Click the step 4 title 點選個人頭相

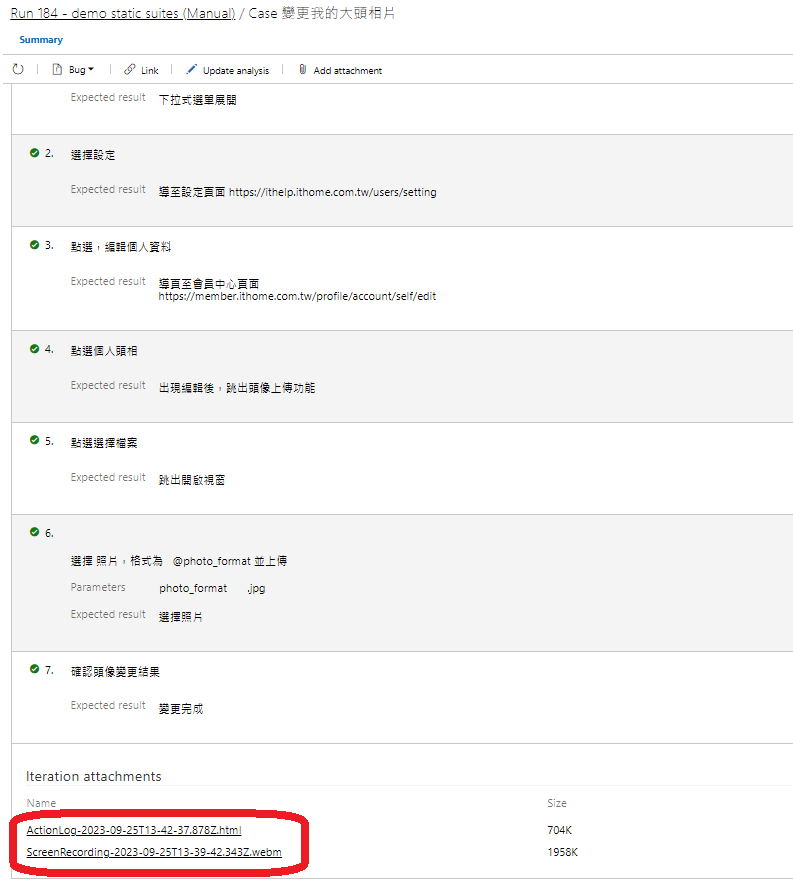point(104,350)
